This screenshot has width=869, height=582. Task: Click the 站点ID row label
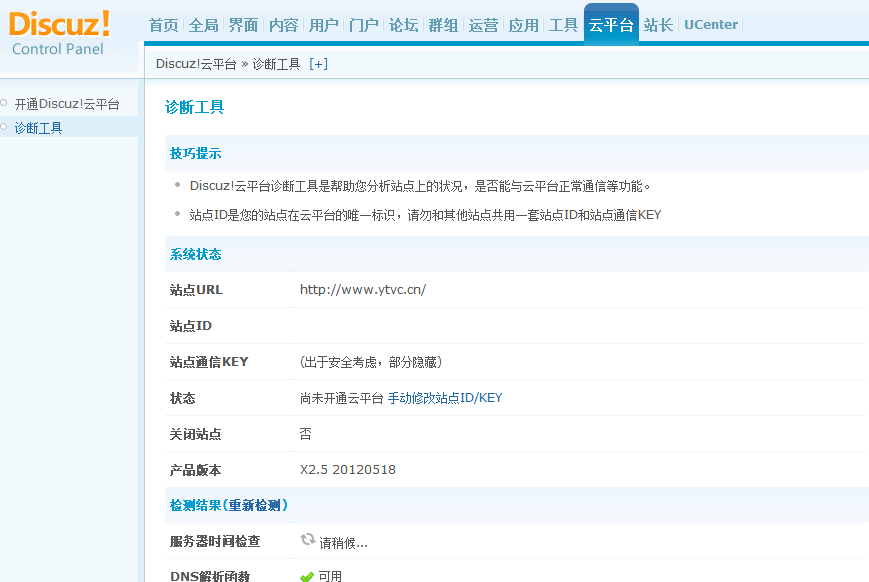[191, 326]
